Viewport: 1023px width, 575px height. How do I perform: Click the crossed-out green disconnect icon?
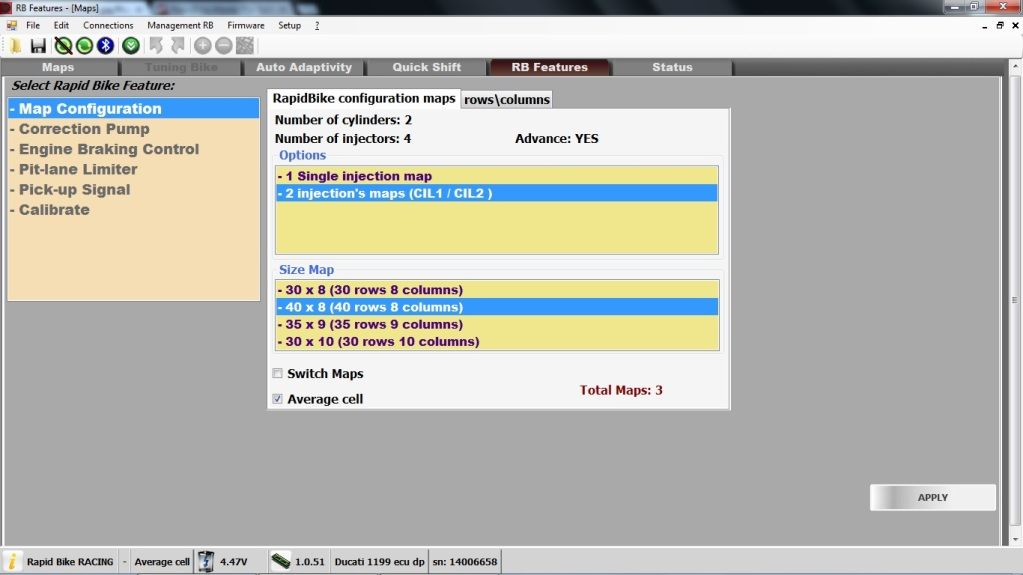pos(63,46)
